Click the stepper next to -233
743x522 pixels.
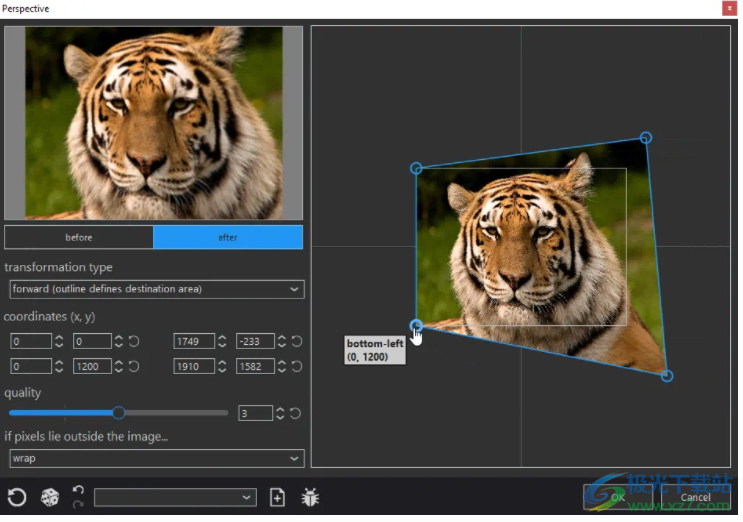point(282,341)
